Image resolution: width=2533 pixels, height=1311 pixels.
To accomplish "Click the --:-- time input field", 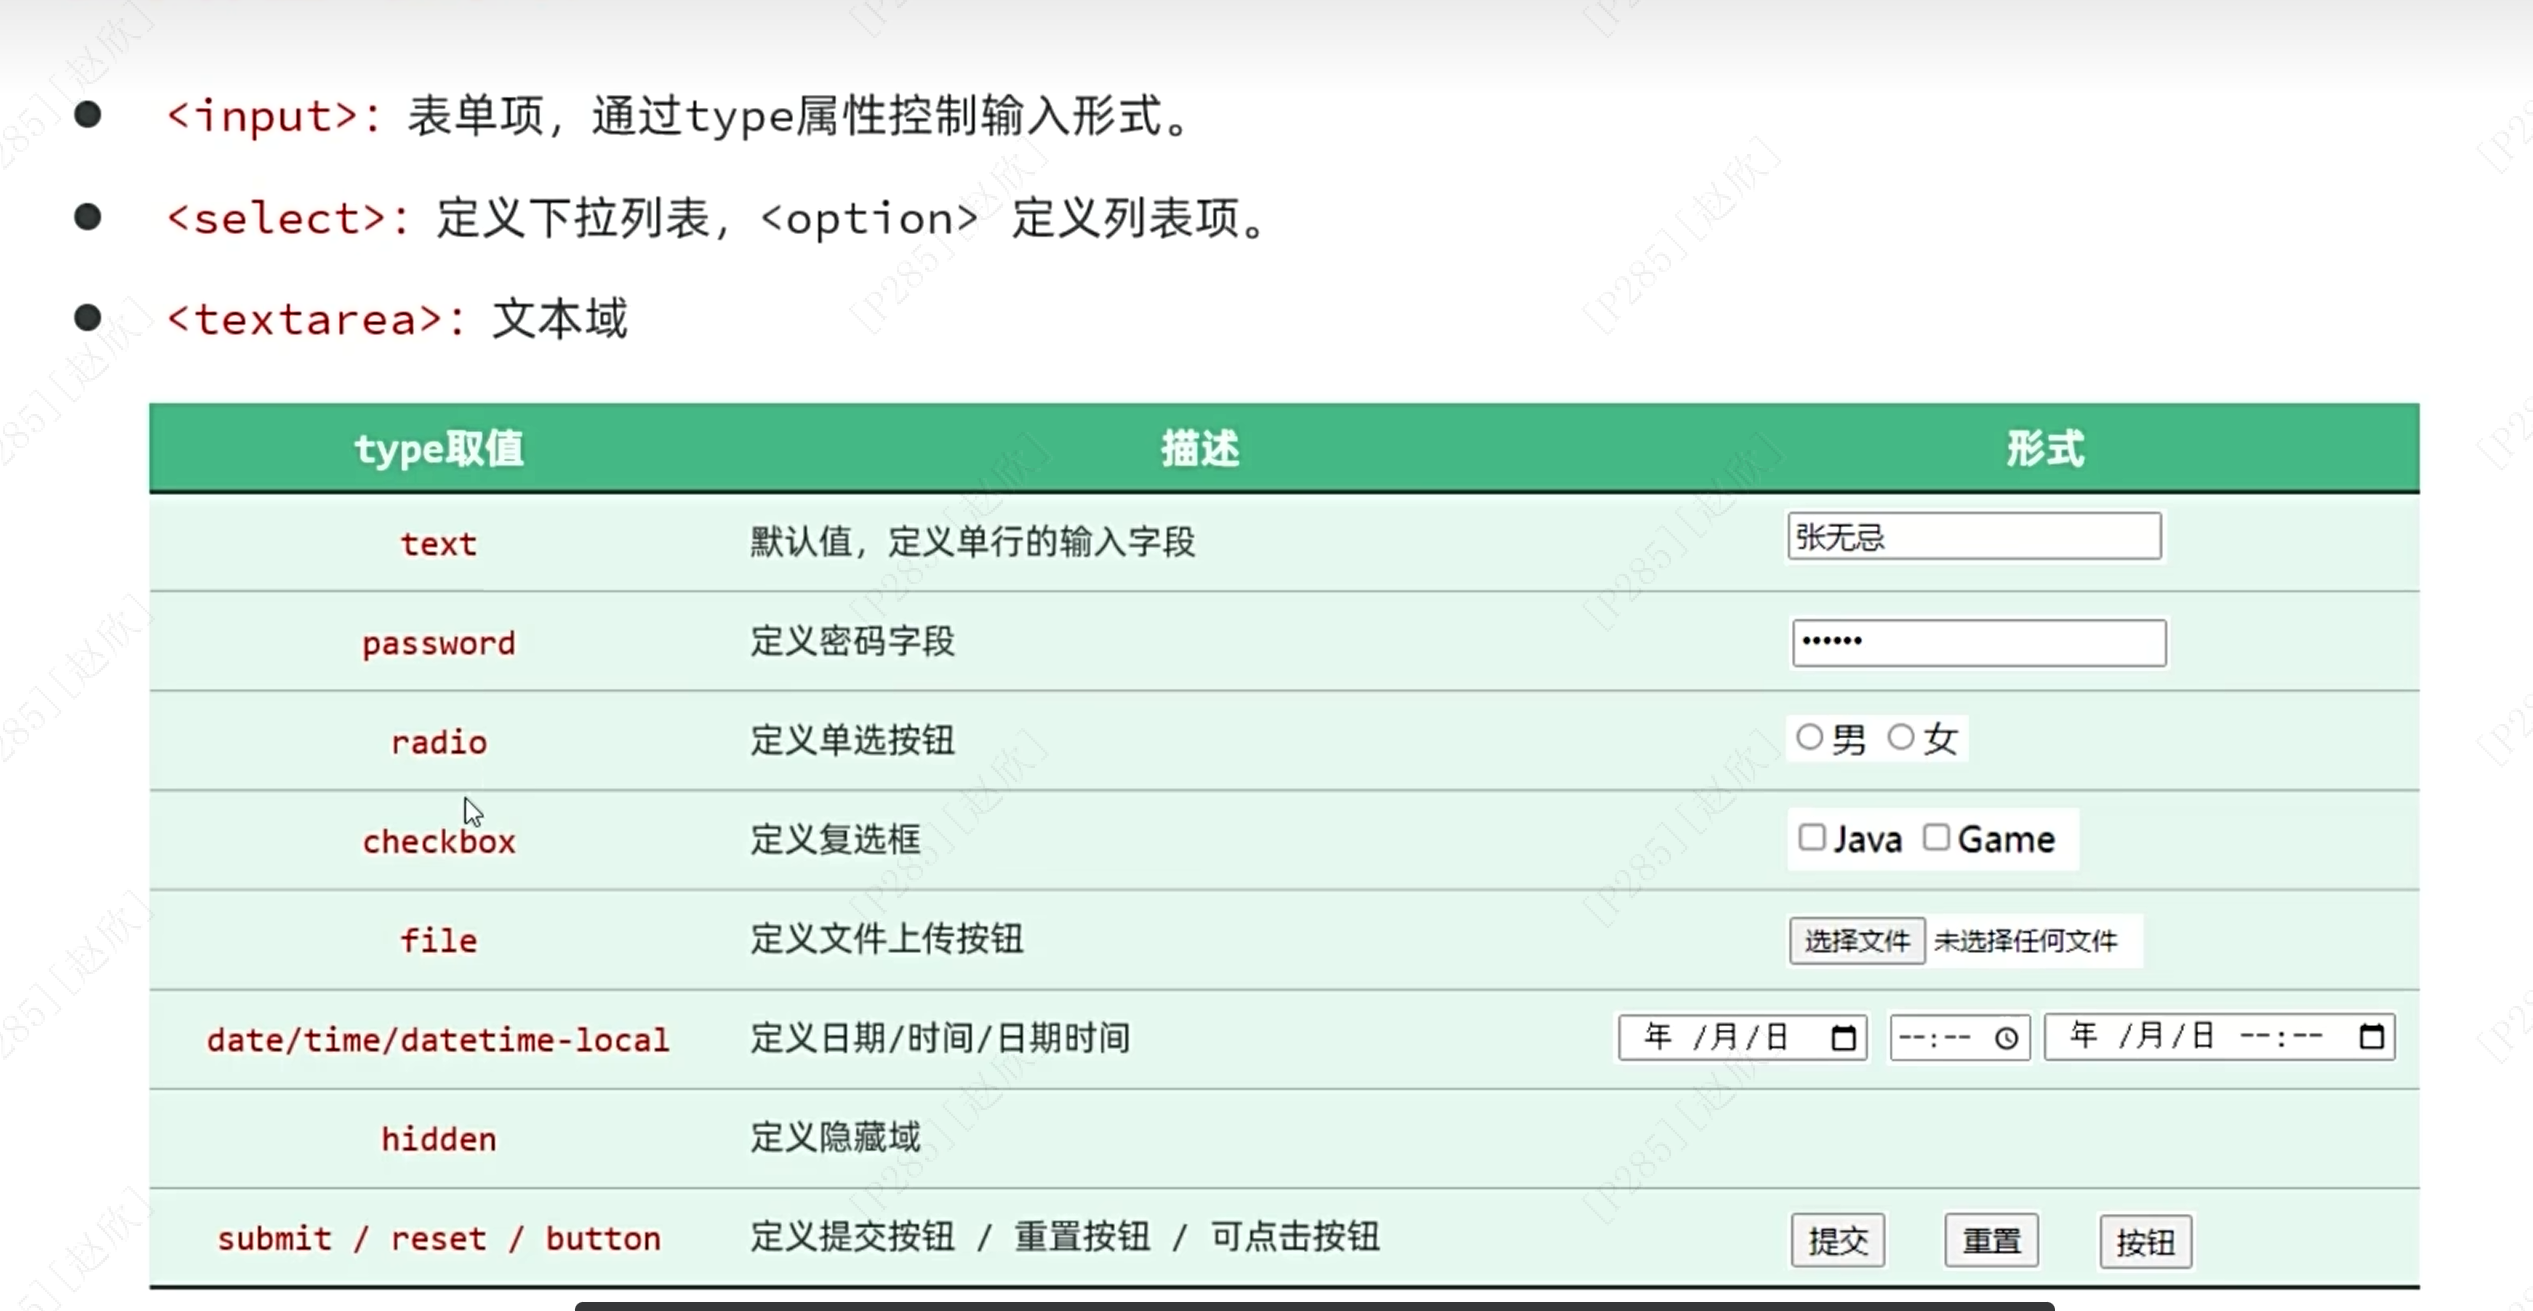I will coord(1940,1038).
